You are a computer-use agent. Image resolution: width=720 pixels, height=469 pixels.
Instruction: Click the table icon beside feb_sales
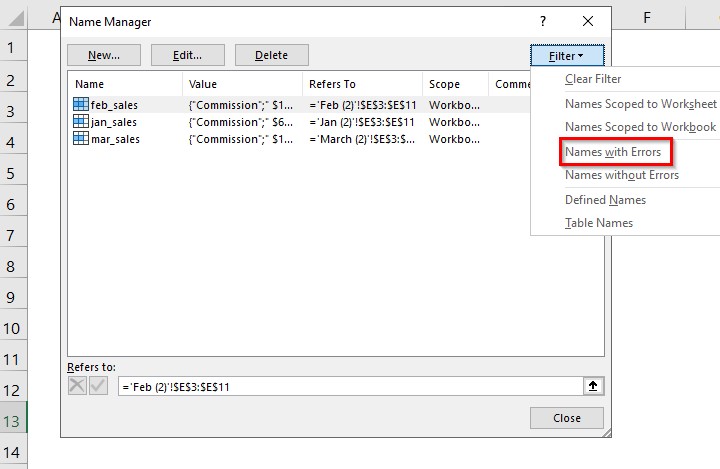point(81,104)
